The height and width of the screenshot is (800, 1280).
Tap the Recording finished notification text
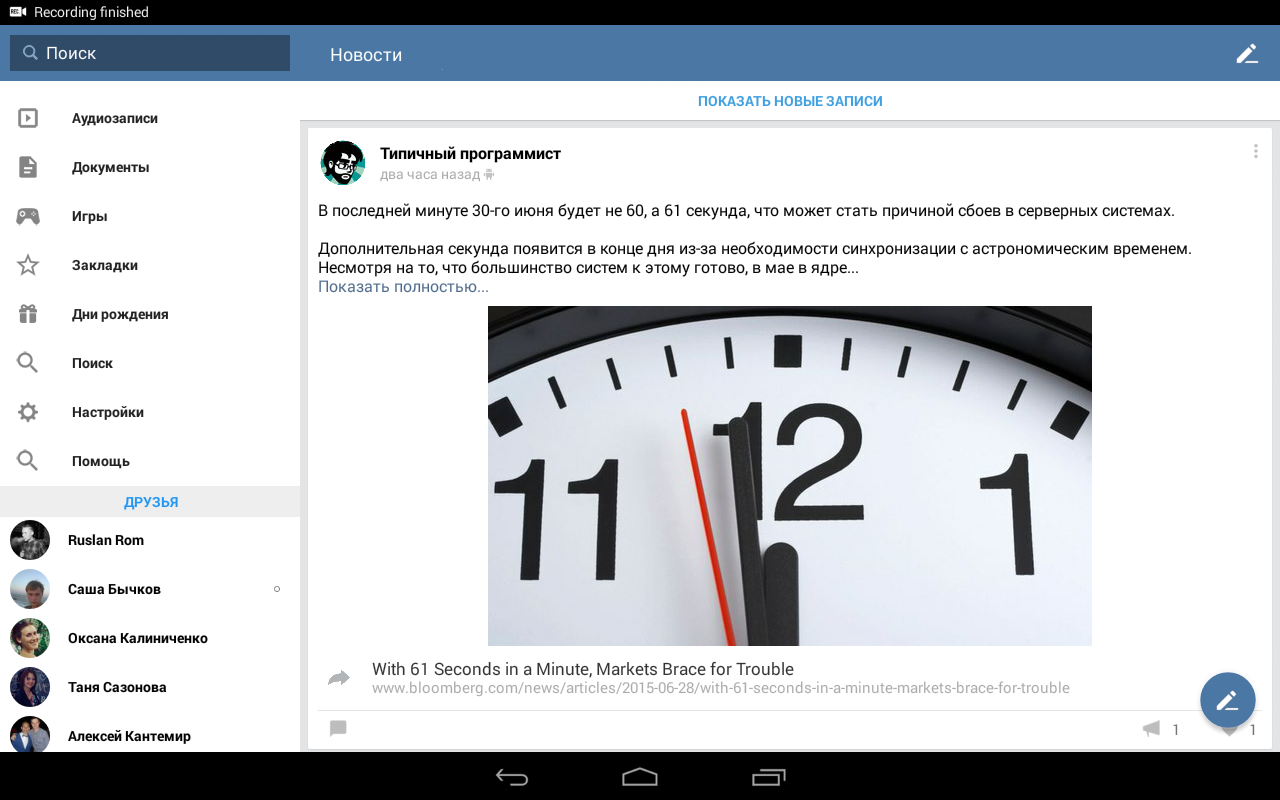[x=91, y=12]
